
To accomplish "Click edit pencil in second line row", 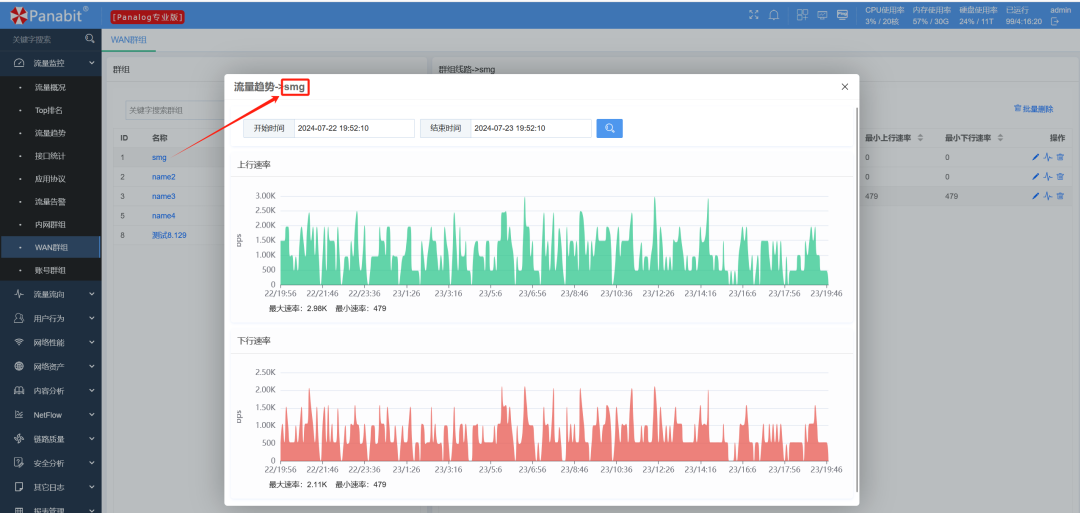I will pos(1035,176).
